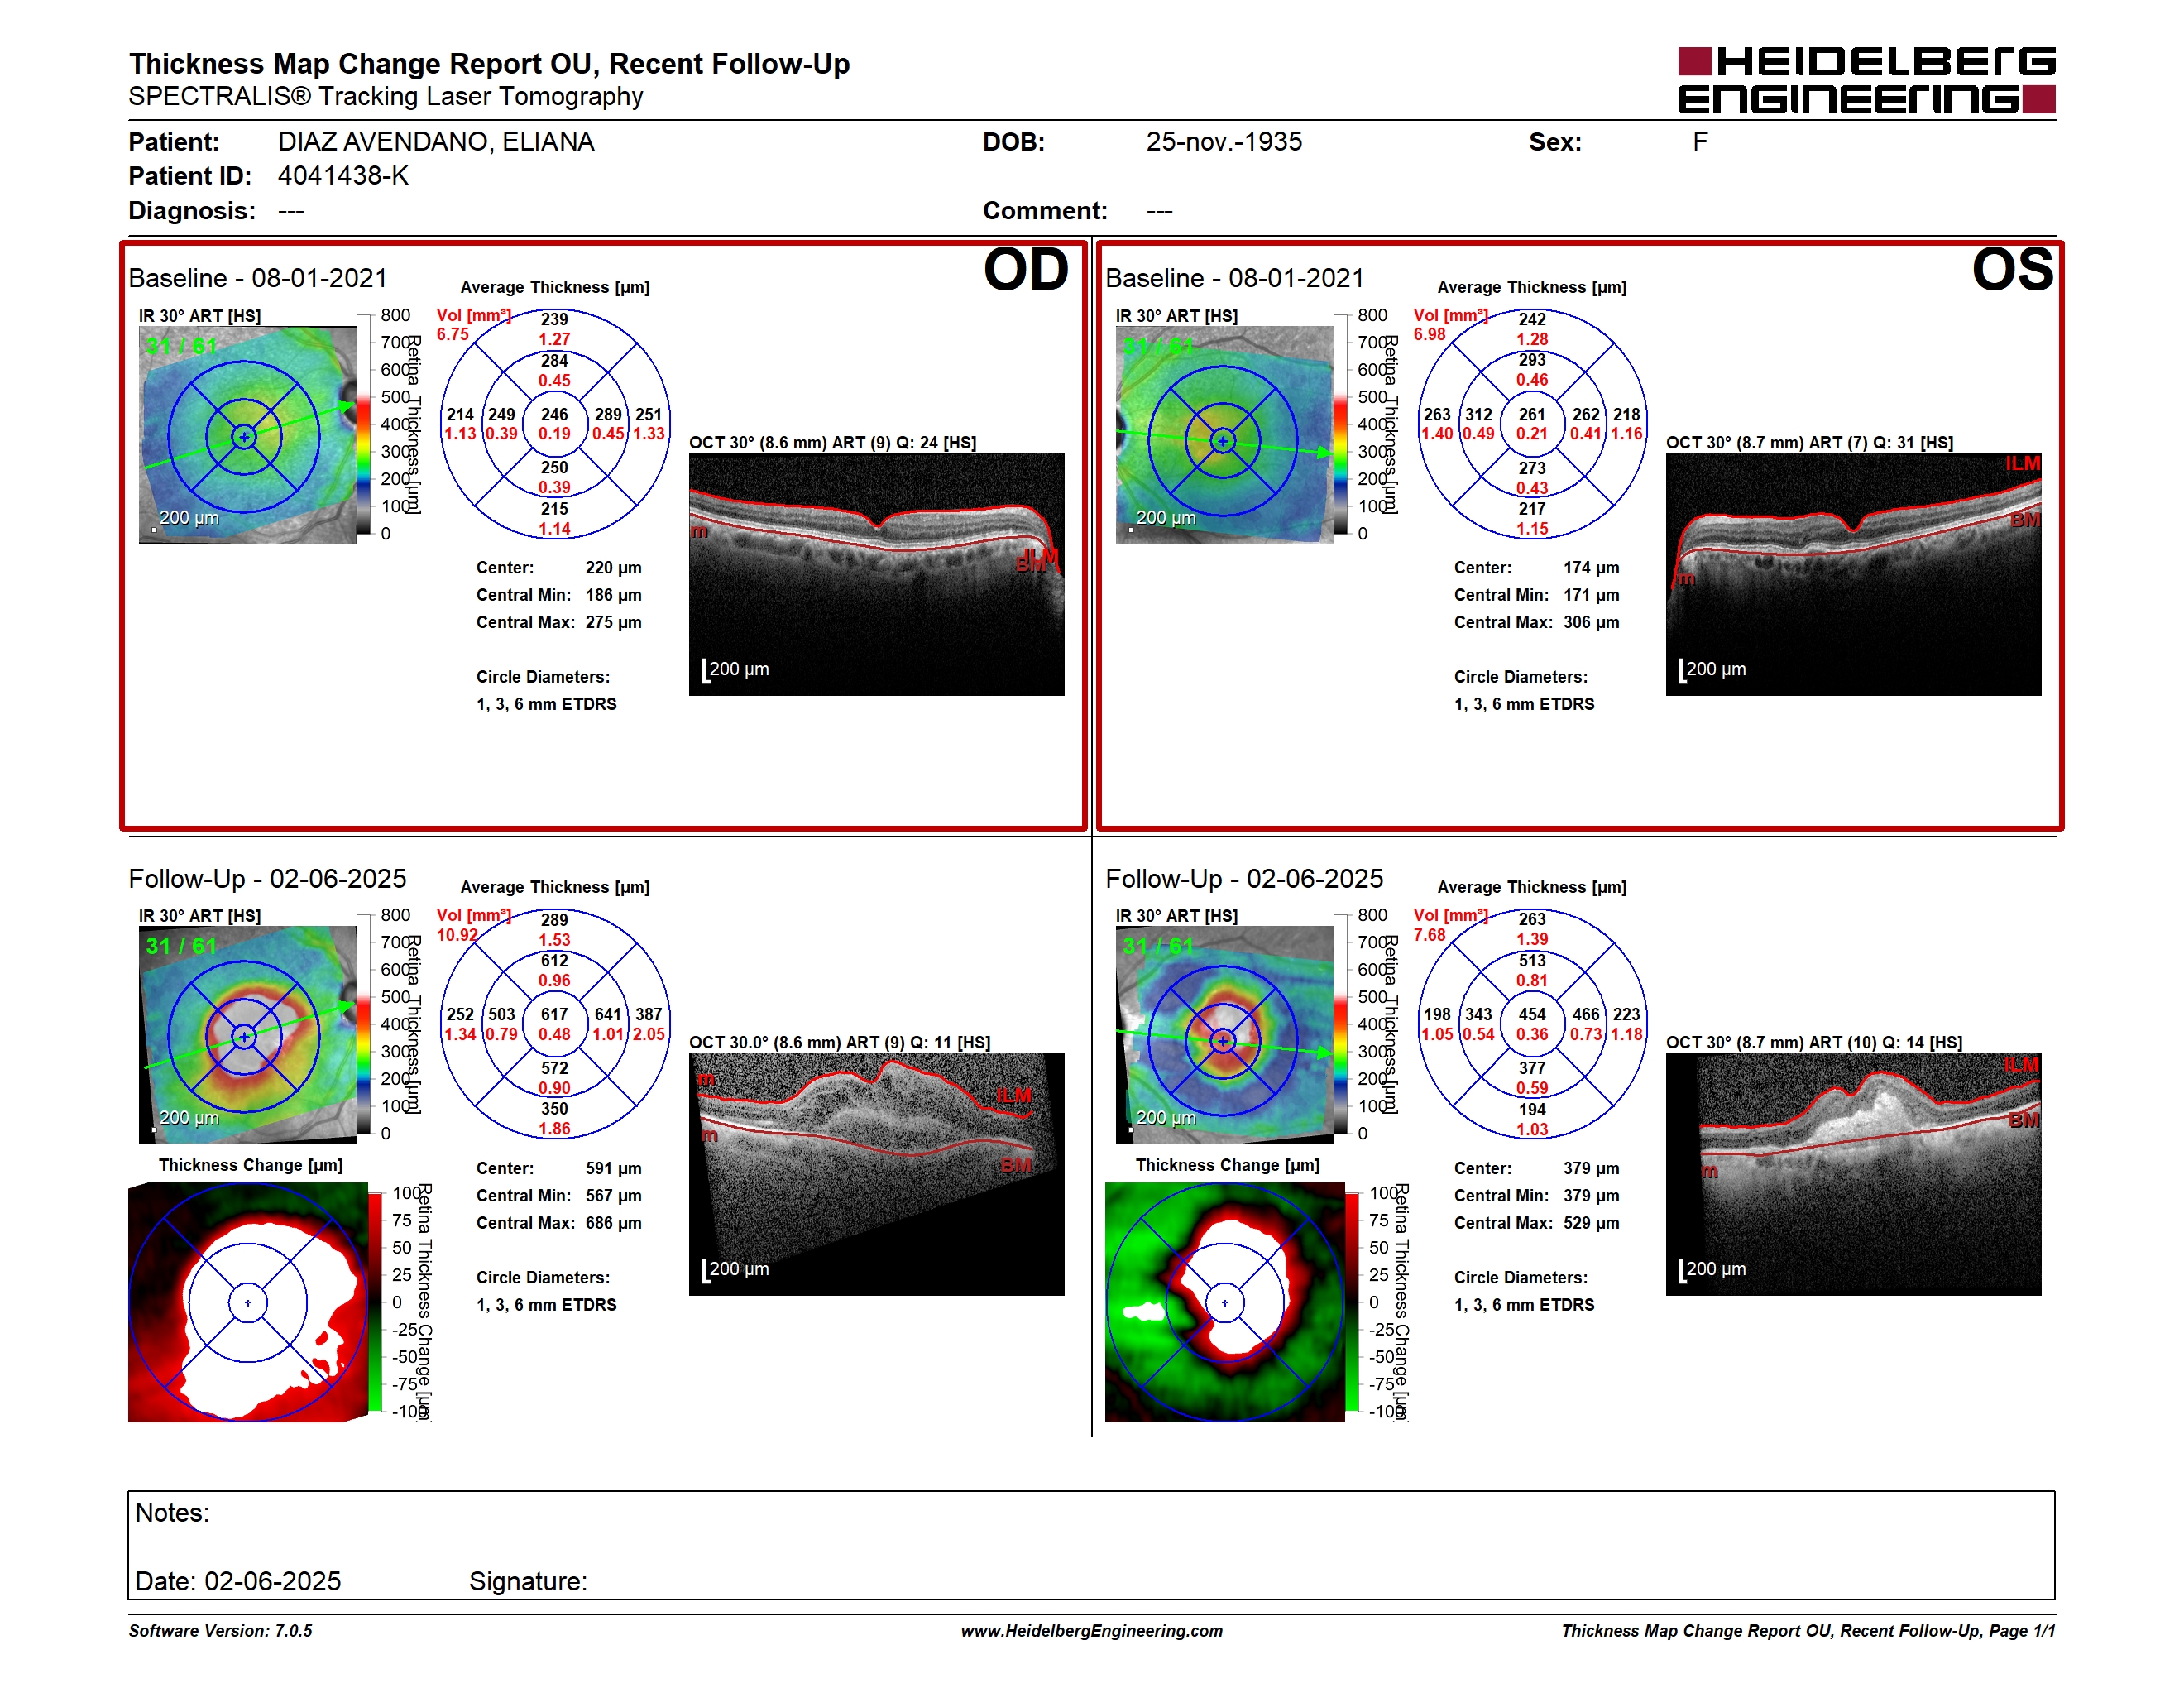Open the OD follow-up OCT B-scan image
Image resolution: width=2184 pixels, height=1688 pixels.
pos(877,1174)
